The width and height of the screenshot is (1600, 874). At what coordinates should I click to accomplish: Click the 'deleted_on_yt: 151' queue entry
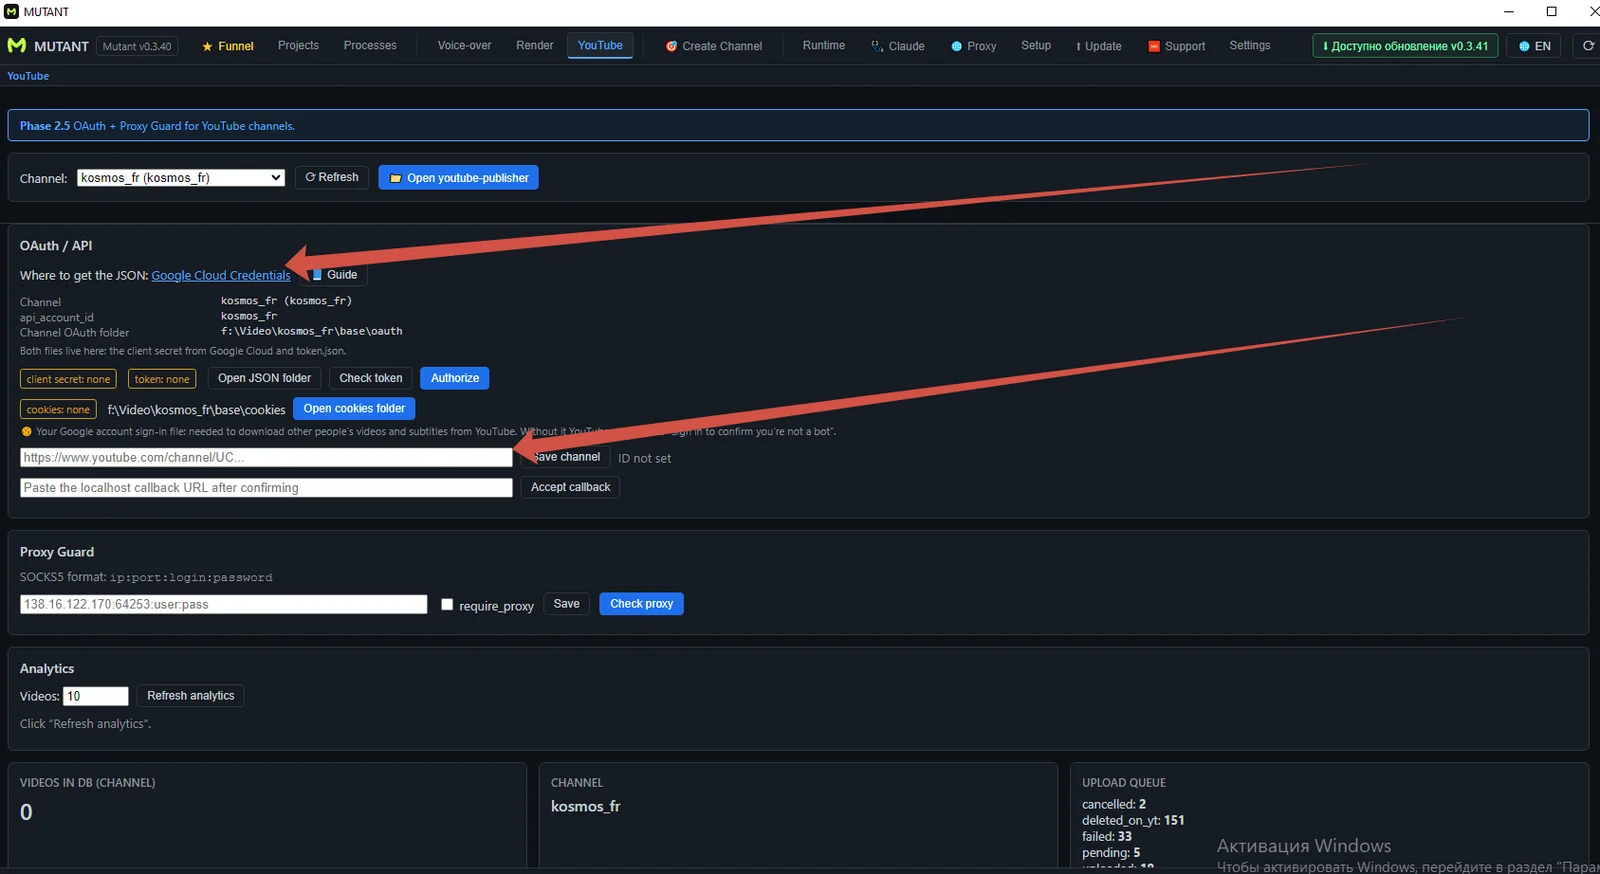pyautogui.click(x=1133, y=820)
